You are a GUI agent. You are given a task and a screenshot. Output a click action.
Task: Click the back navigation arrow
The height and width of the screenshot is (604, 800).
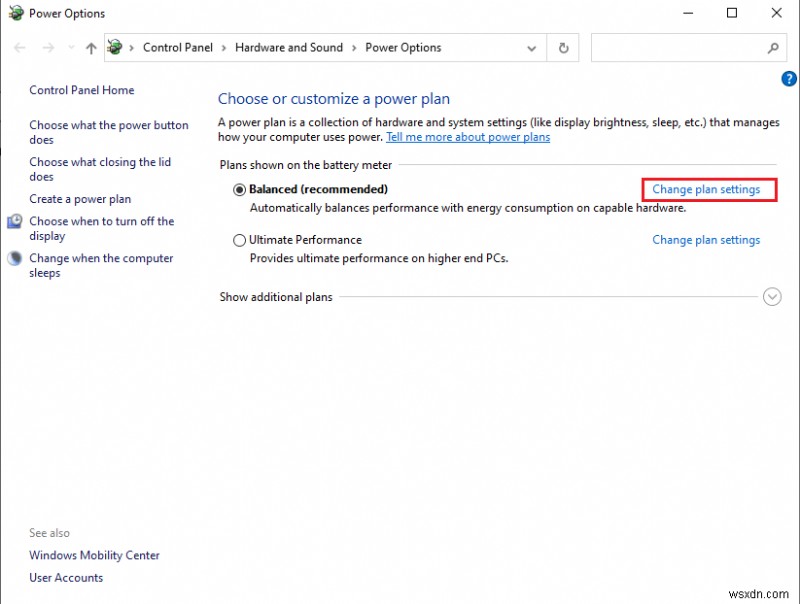[x=19, y=47]
